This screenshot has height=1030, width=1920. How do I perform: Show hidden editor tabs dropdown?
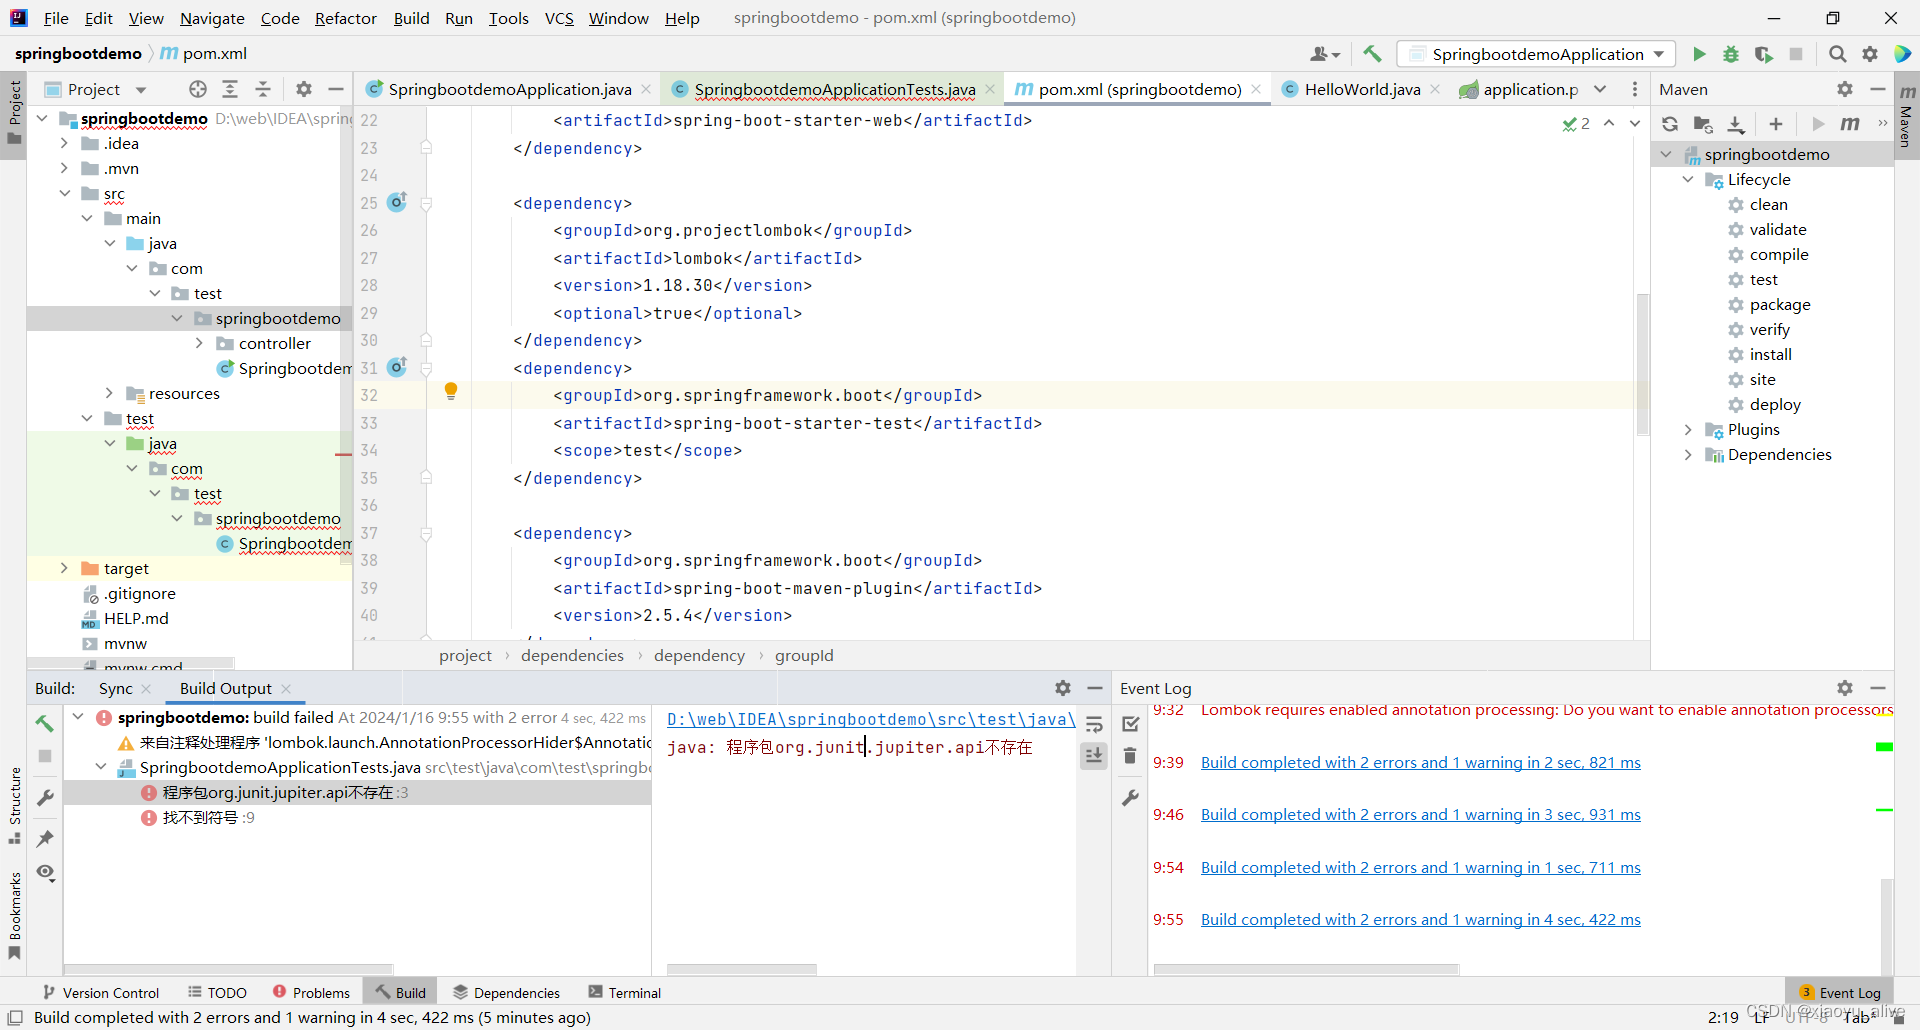(x=1600, y=89)
